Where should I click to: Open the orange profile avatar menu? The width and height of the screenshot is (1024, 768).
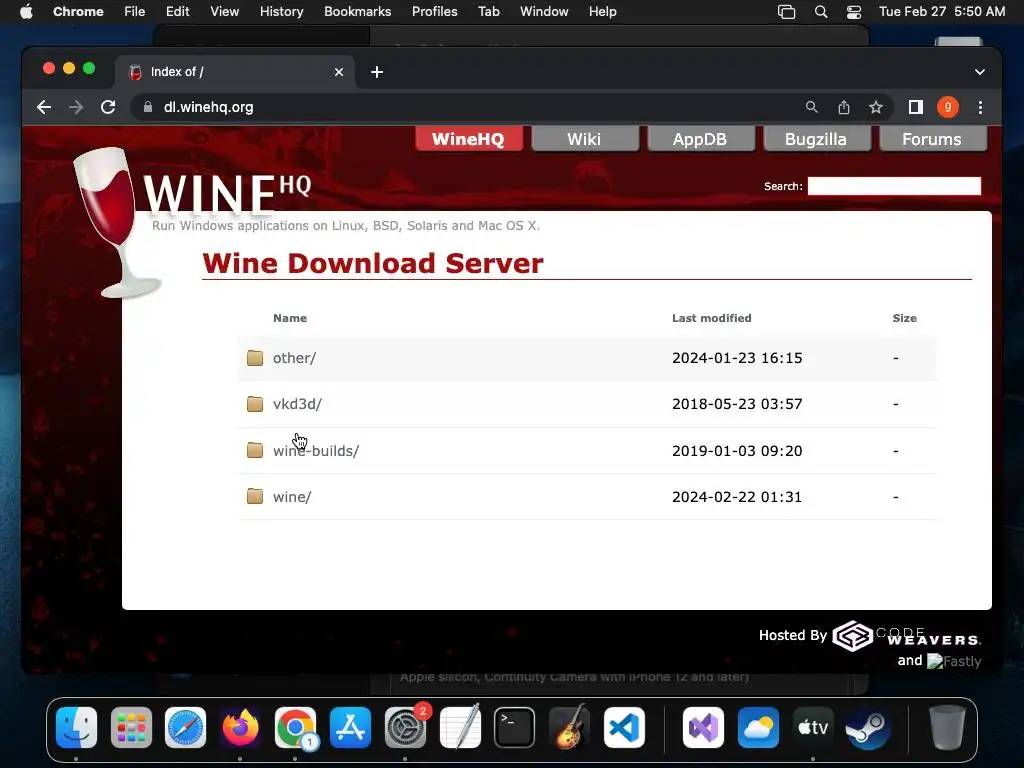pos(948,107)
